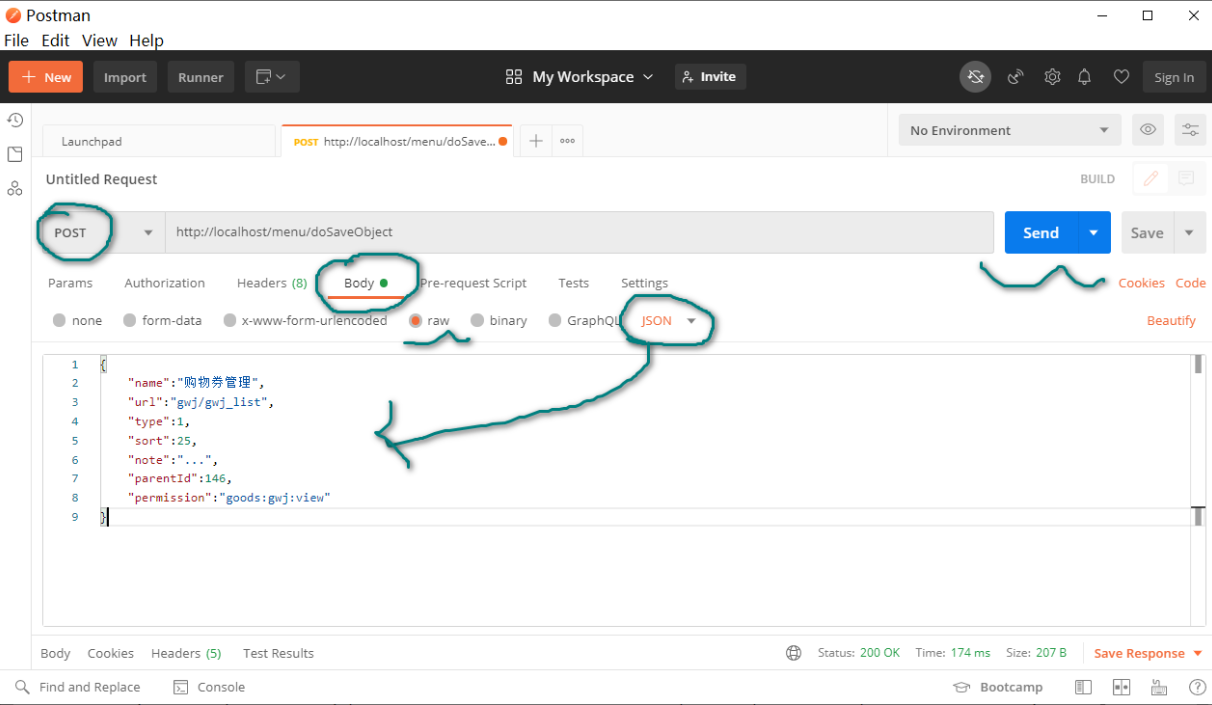Click the Invite button

click(x=710, y=77)
